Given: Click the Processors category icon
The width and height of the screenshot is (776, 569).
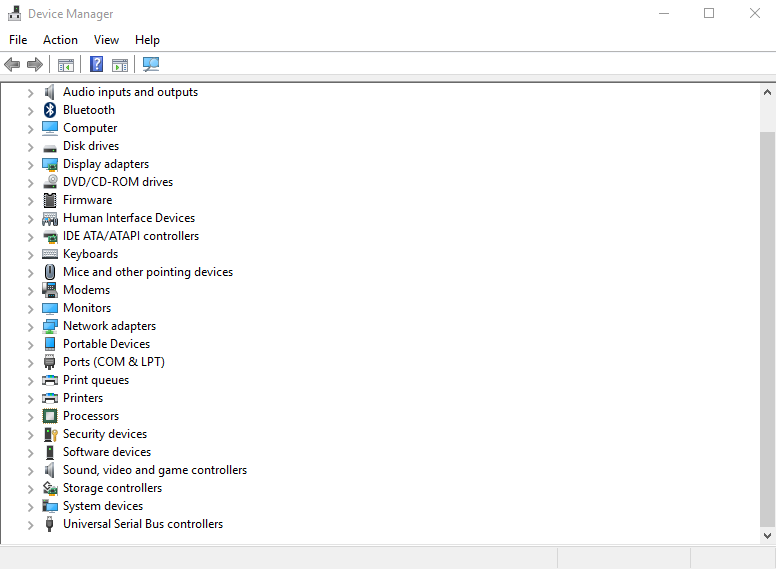Looking at the screenshot, I should pos(50,416).
